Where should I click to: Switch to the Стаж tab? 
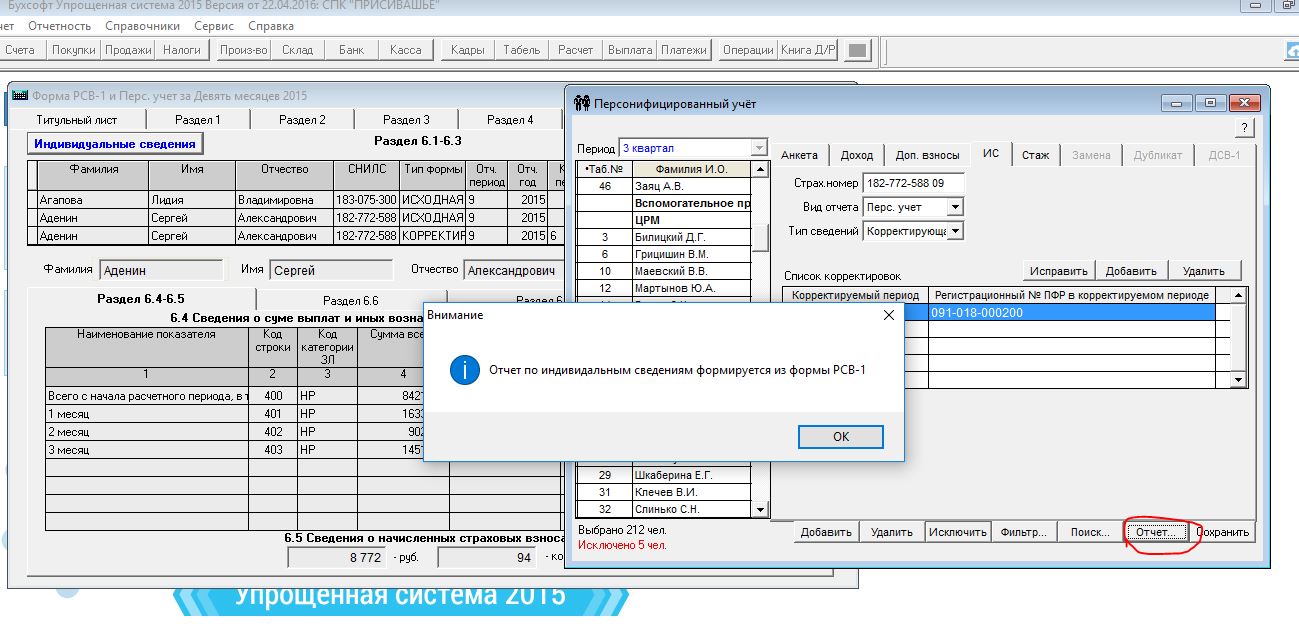(x=1035, y=155)
